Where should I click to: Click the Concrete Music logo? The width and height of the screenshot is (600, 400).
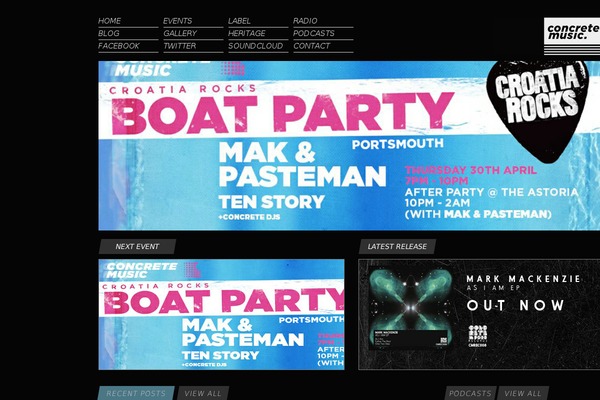[572, 35]
